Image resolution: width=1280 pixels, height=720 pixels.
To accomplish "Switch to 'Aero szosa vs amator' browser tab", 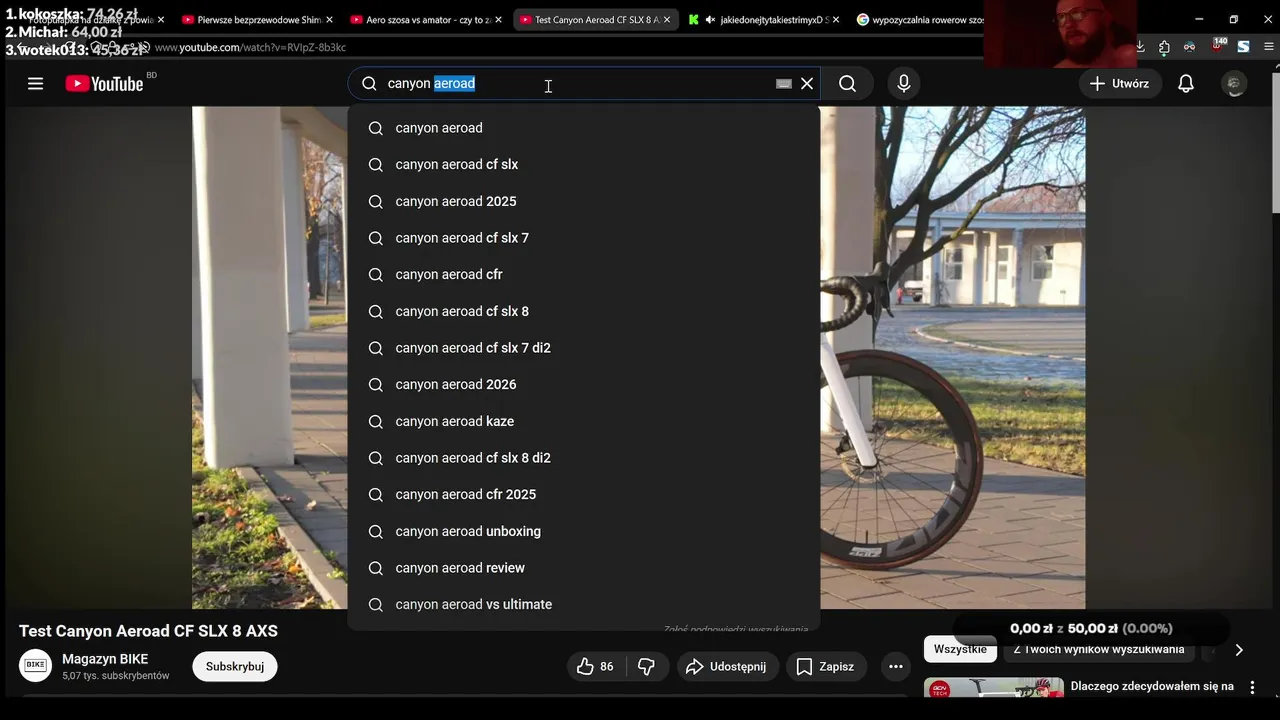I will (427, 20).
